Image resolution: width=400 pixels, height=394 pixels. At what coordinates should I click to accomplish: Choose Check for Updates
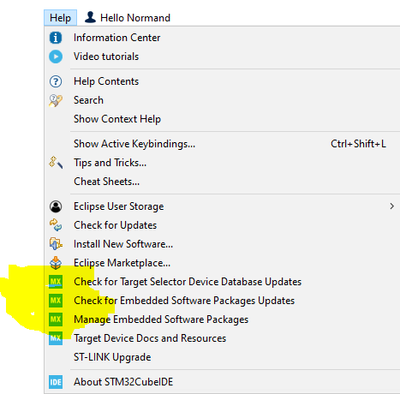(x=115, y=225)
